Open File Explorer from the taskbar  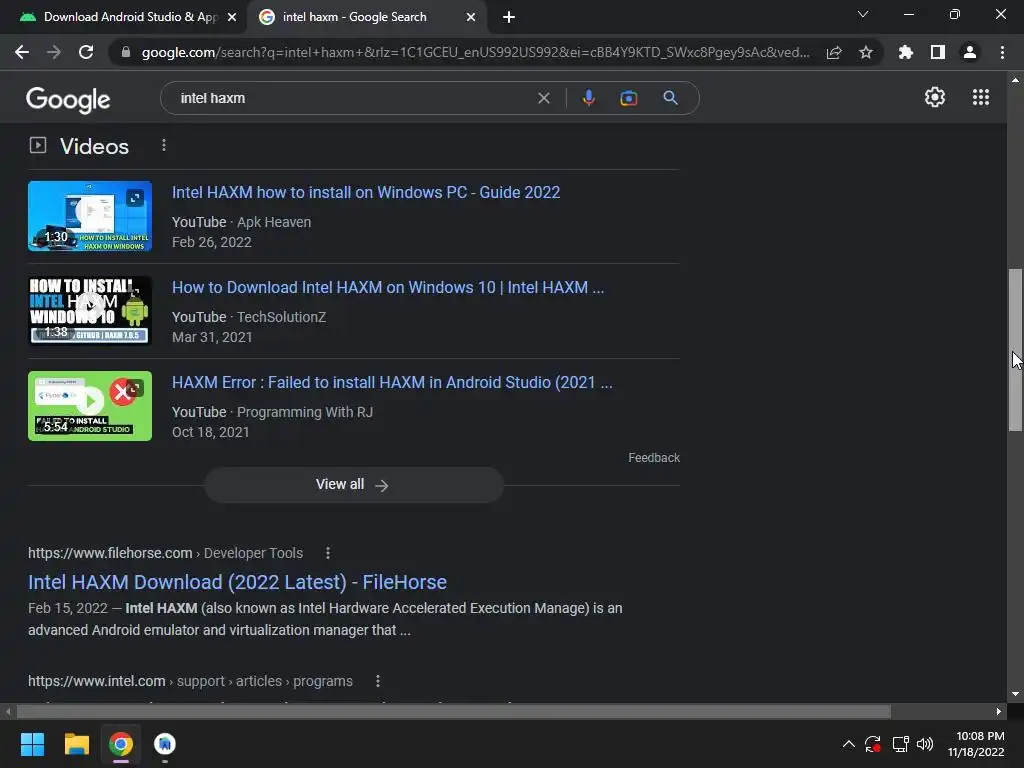point(76,744)
